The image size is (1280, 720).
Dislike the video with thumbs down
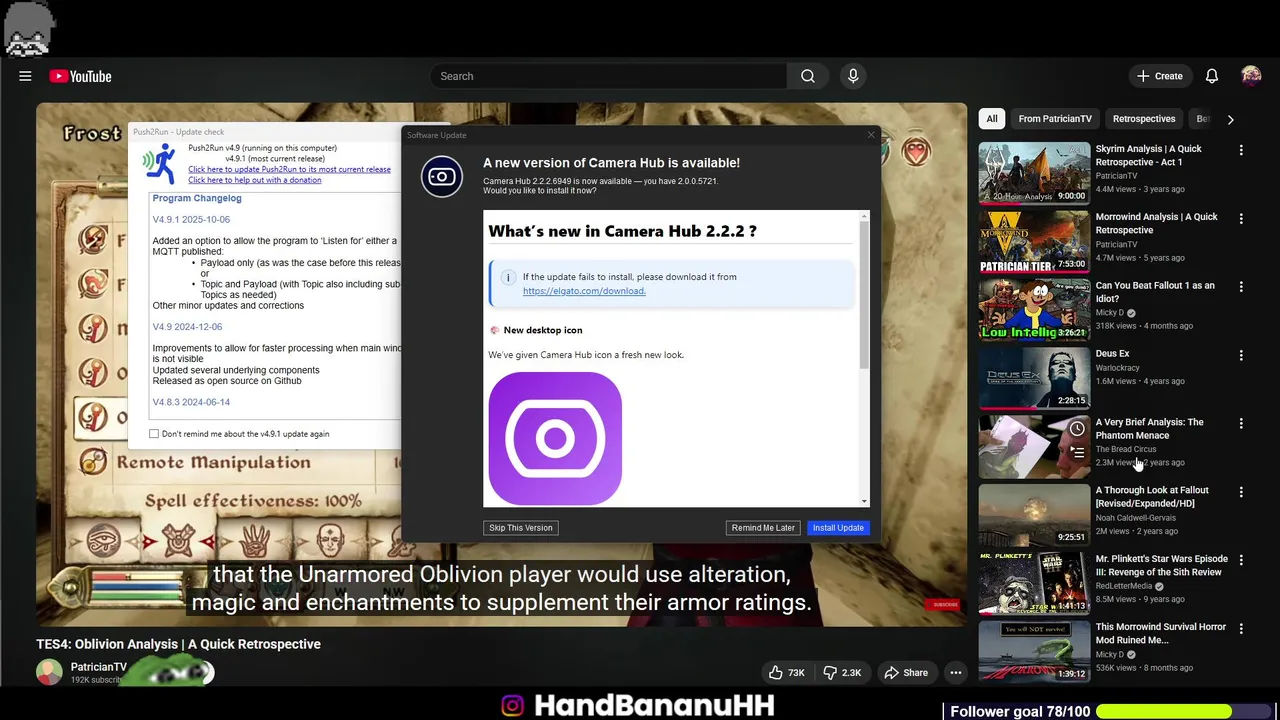click(842, 673)
